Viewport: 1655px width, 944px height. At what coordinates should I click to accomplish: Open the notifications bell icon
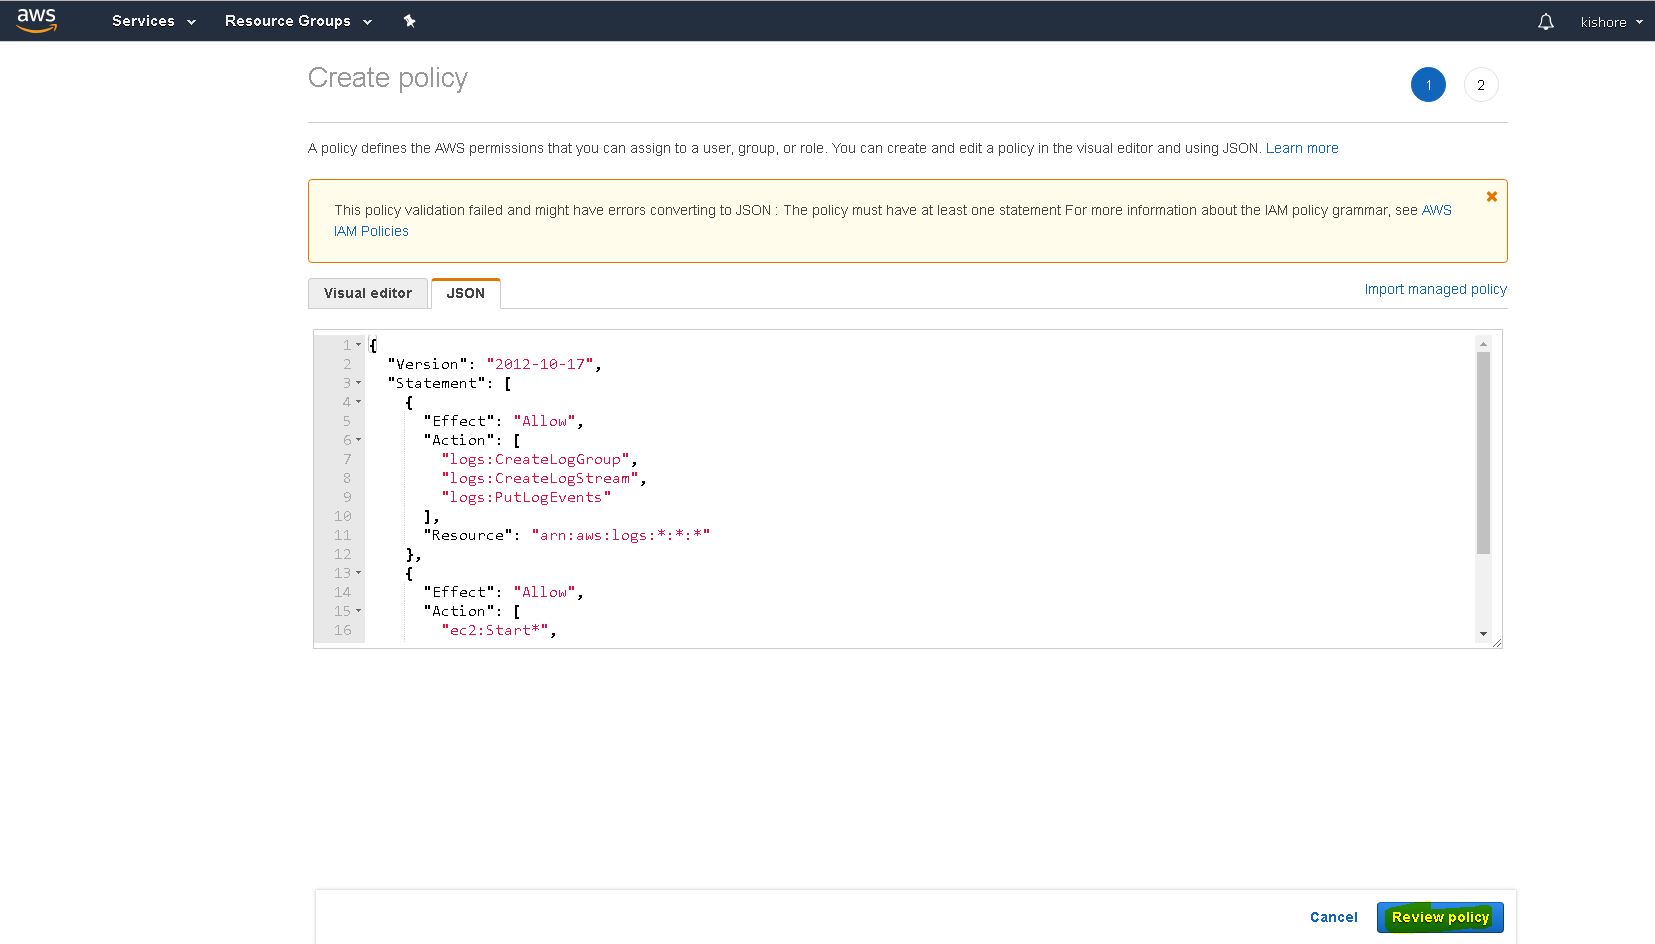pyautogui.click(x=1545, y=22)
